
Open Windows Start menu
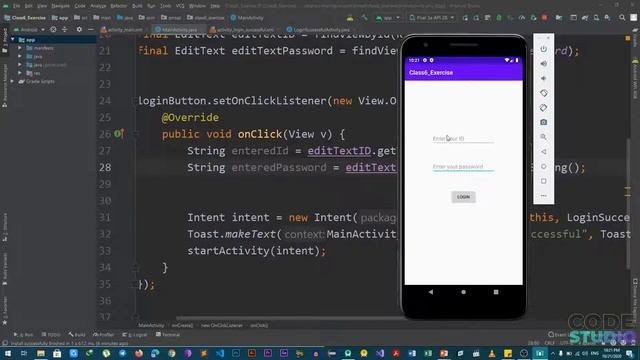(x=8, y=353)
